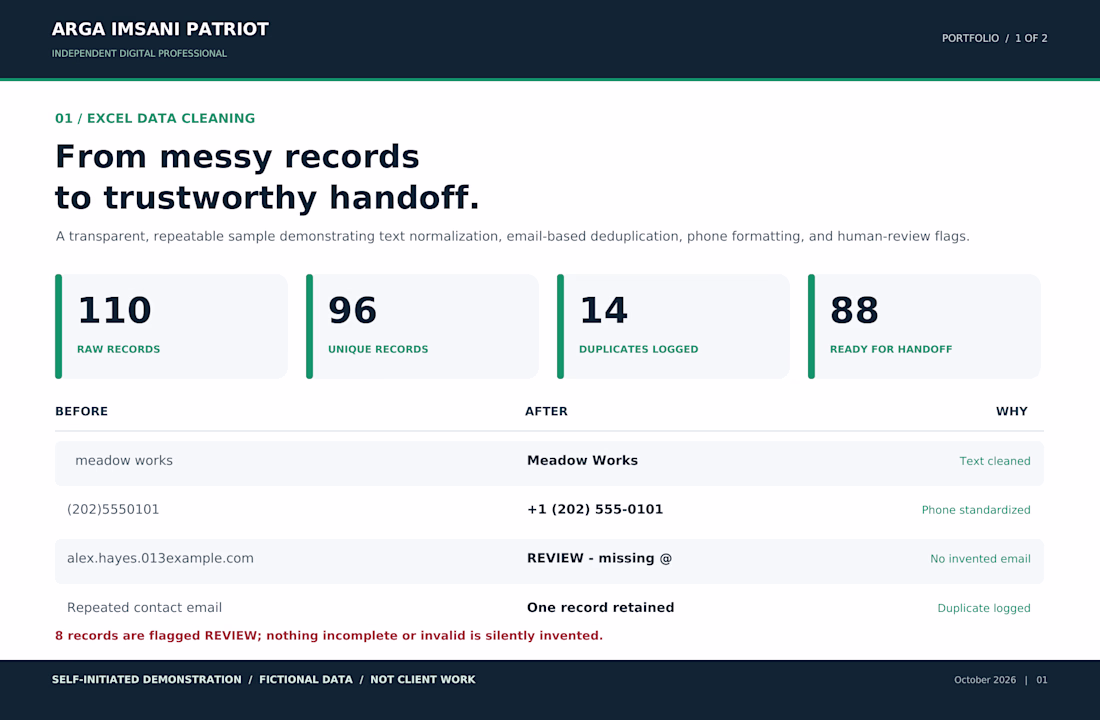Click the +1 (202) 555-0101 formatted phone
The image size is (1100, 720).
tap(595, 509)
